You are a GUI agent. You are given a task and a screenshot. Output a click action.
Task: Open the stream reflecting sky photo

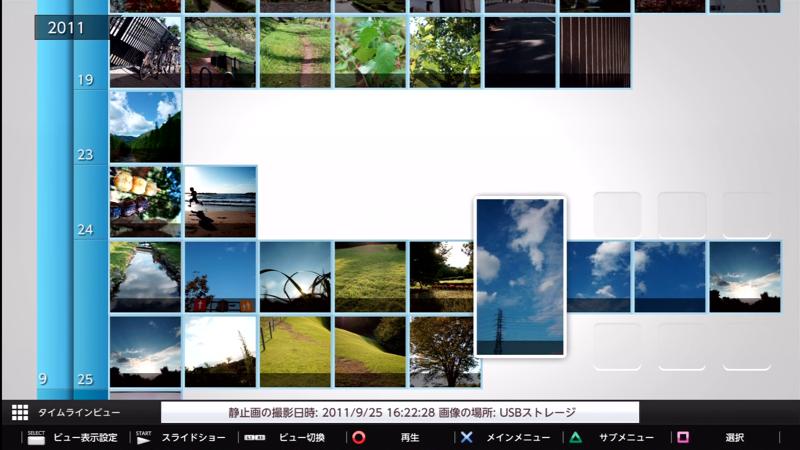tap(145, 277)
